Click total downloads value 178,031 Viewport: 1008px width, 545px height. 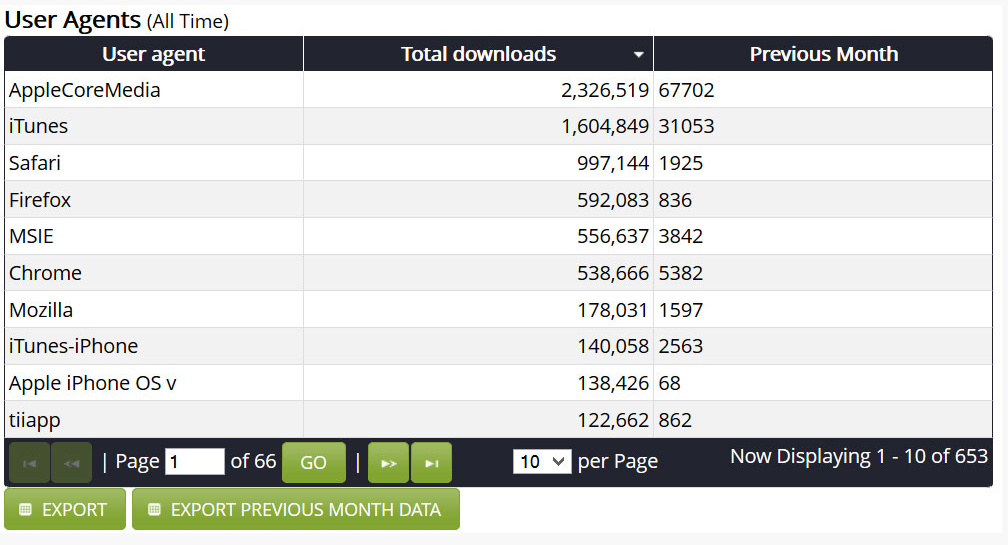(x=613, y=310)
